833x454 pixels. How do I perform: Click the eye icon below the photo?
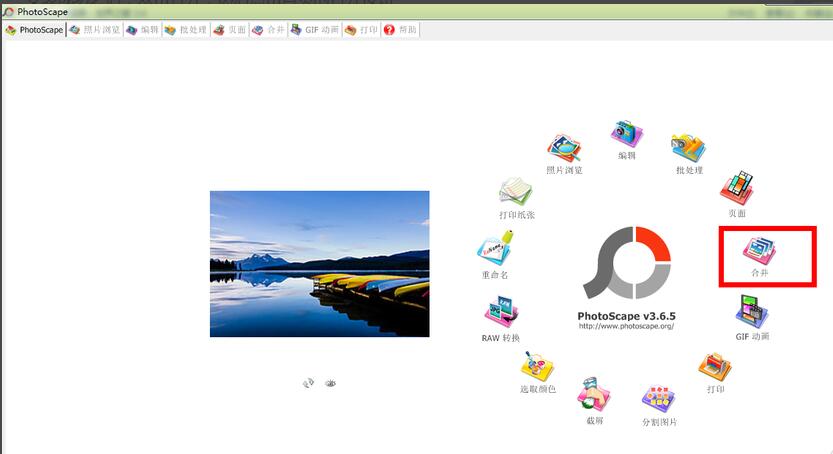click(330, 383)
